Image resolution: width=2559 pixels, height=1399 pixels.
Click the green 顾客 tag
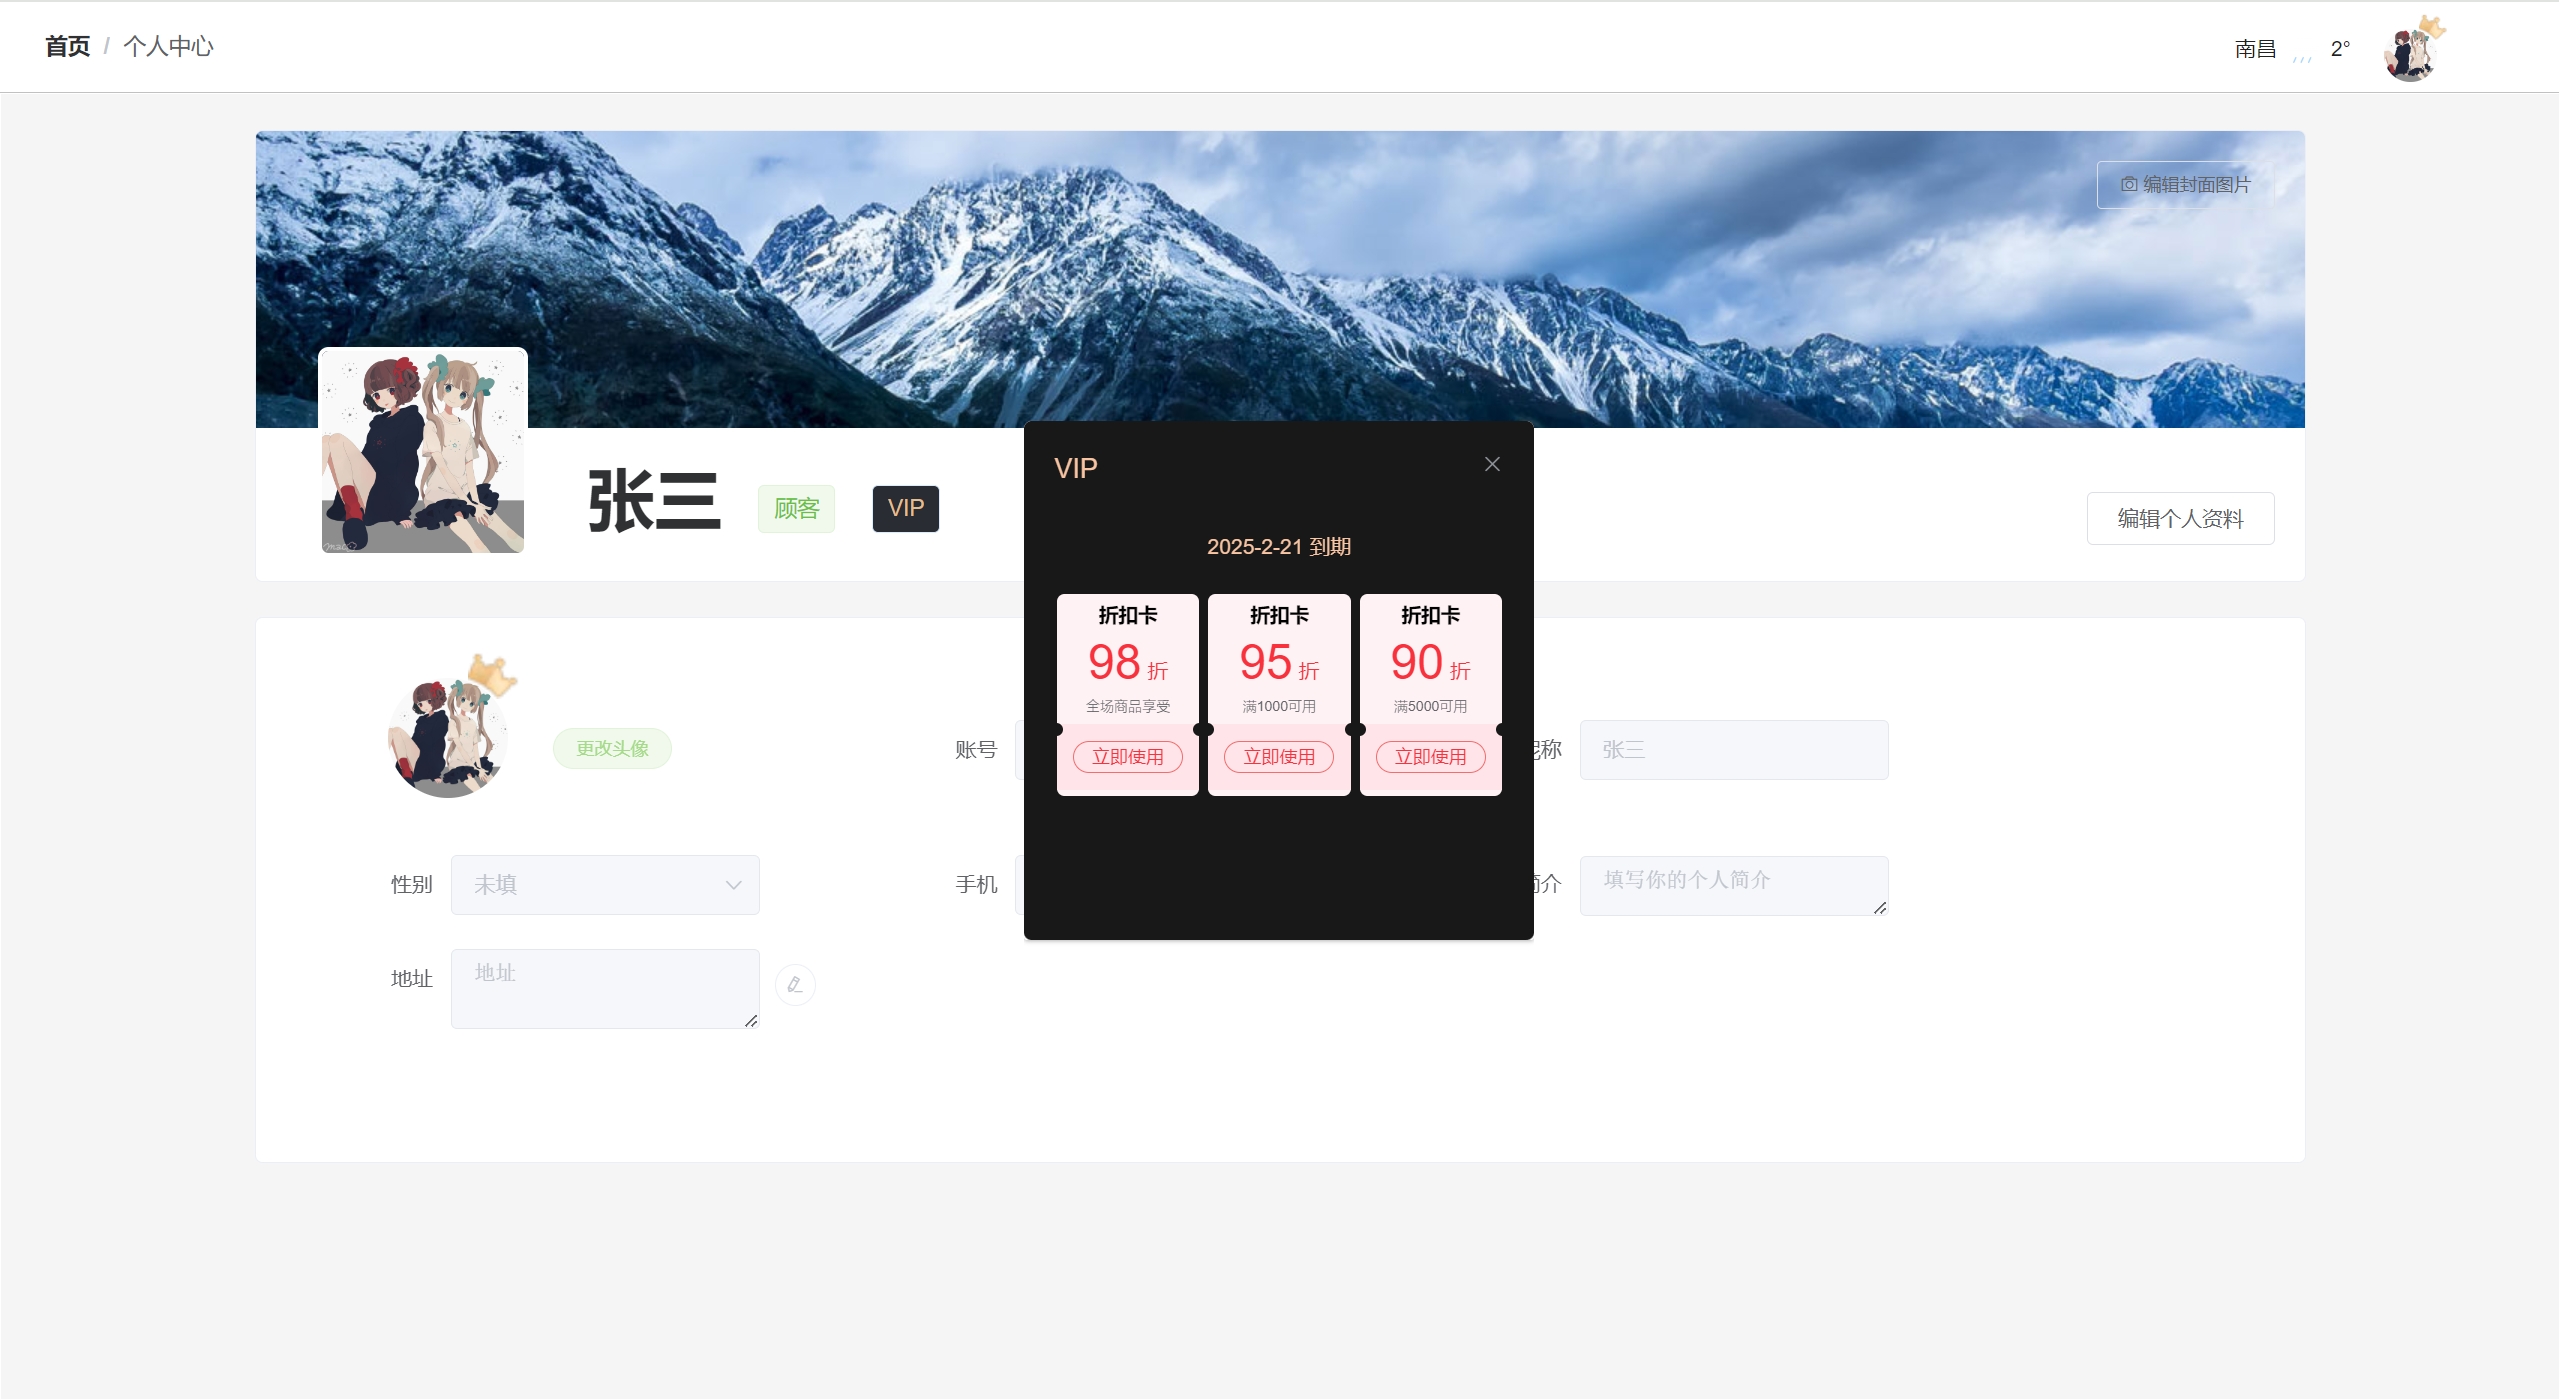tap(796, 509)
